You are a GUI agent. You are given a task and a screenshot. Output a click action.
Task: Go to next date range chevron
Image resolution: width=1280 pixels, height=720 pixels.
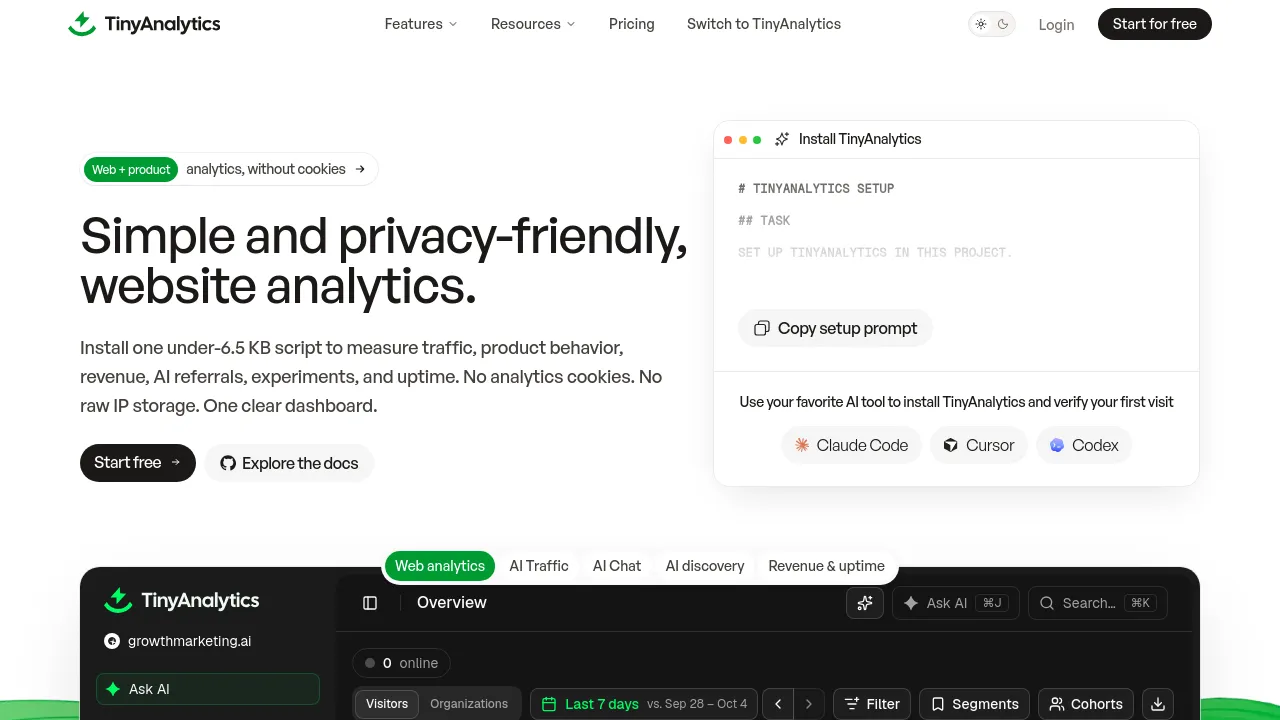[809, 704]
